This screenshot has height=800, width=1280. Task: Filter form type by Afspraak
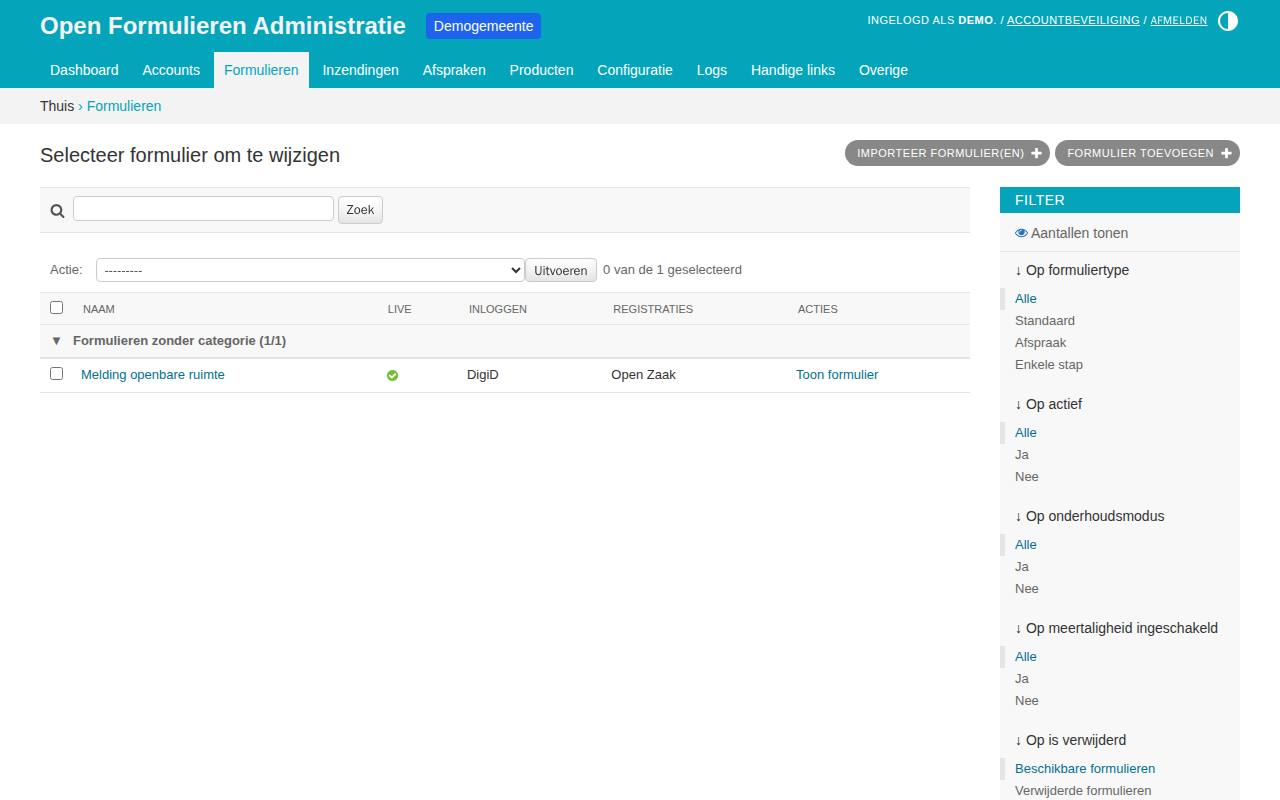coord(1040,343)
